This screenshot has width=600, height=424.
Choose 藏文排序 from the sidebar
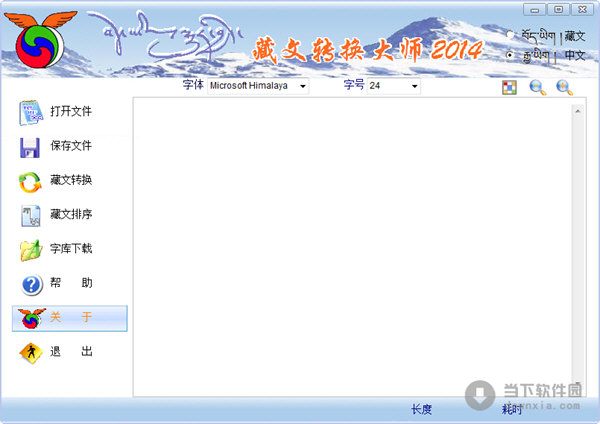point(71,214)
